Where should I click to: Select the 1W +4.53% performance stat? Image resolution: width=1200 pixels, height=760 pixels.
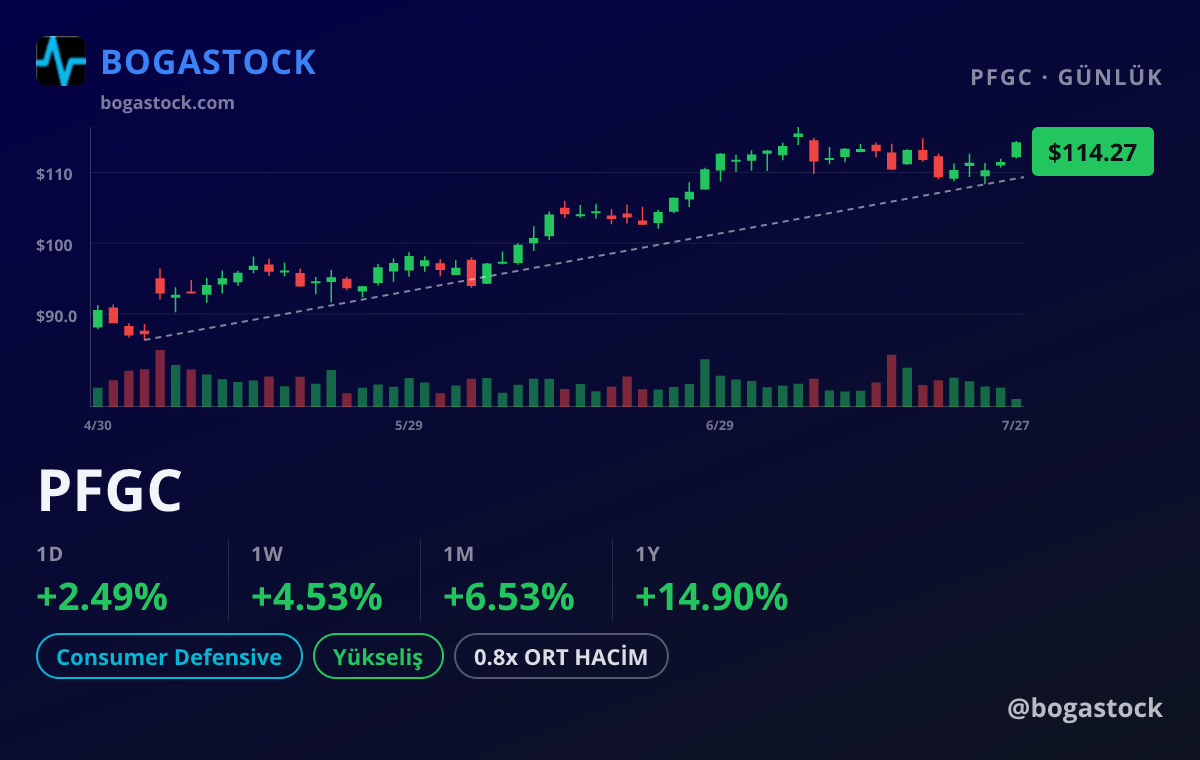coord(316,581)
